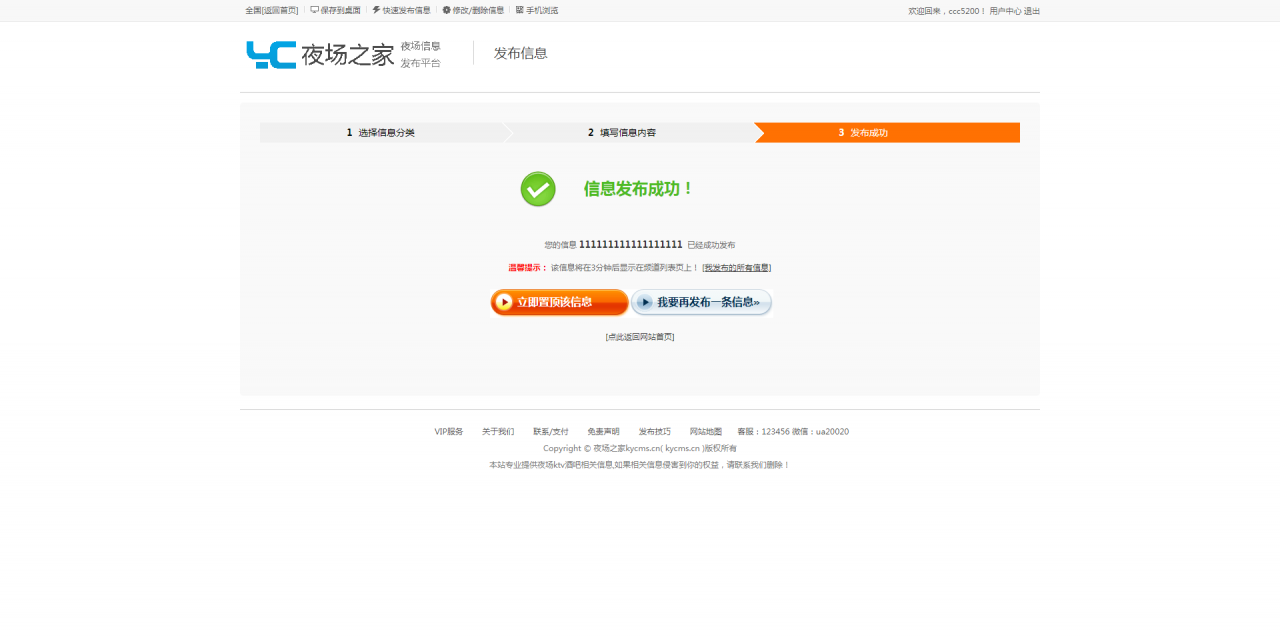The height and width of the screenshot is (637, 1280).
Task: Click the lightning icon for 快速发布信息
Action: (376, 10)
